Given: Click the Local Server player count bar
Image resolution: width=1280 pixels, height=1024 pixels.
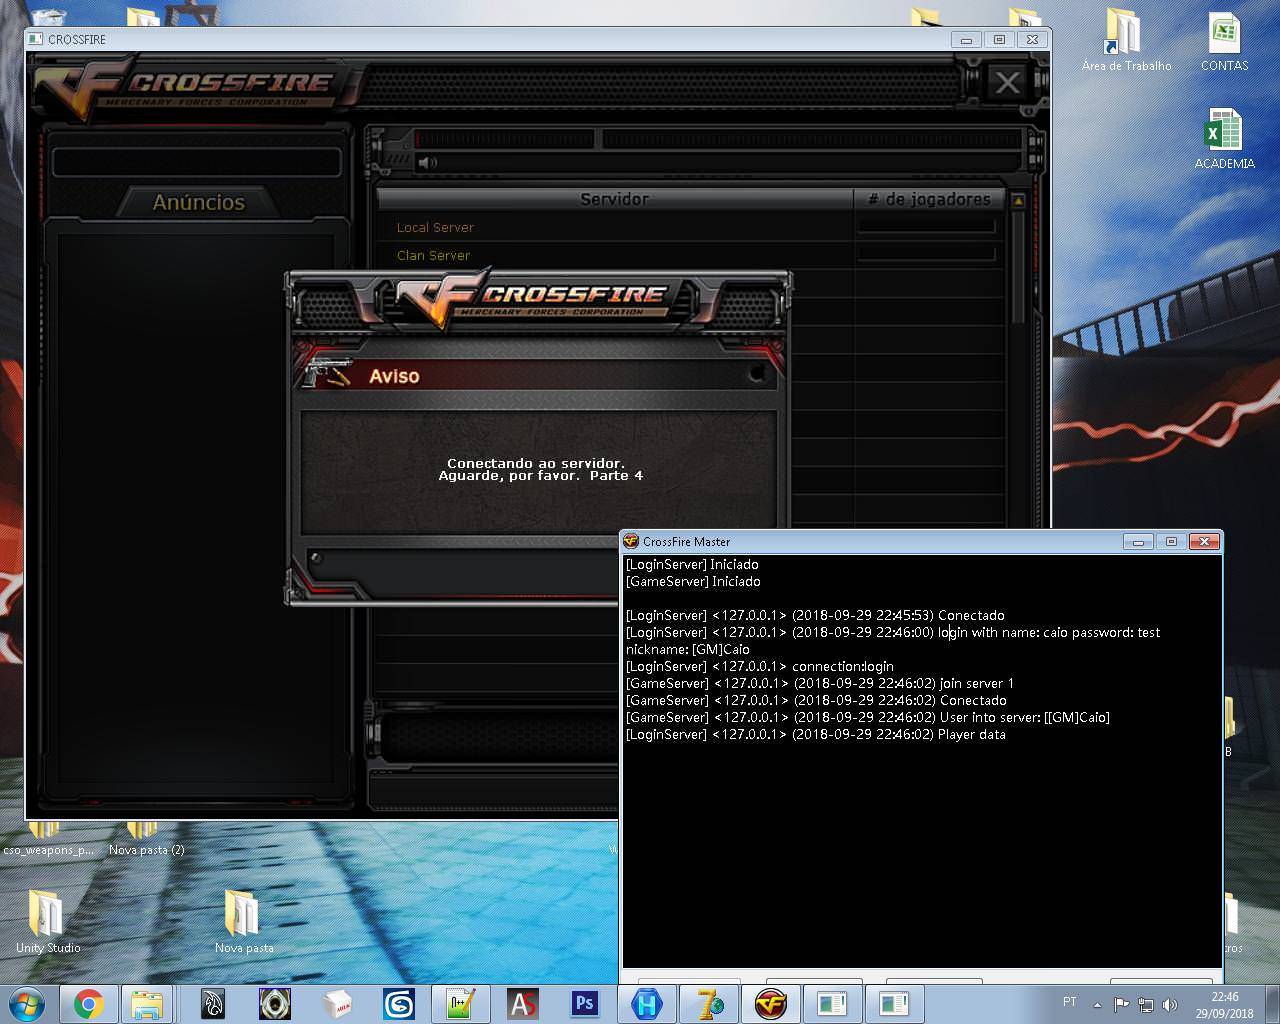Looking at the screenshot, I should (x=926, y=227).
